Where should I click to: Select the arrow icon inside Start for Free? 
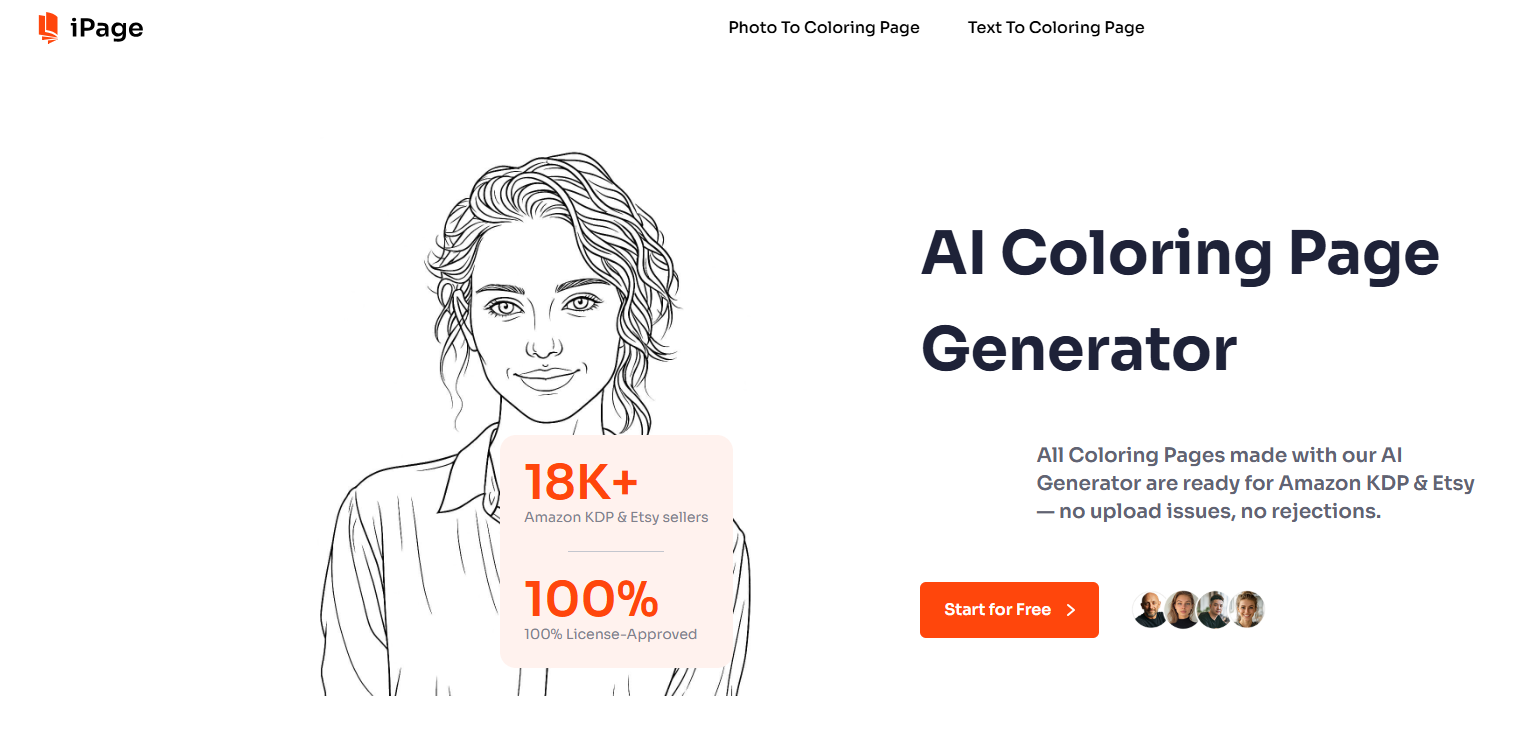[1071, 609]
